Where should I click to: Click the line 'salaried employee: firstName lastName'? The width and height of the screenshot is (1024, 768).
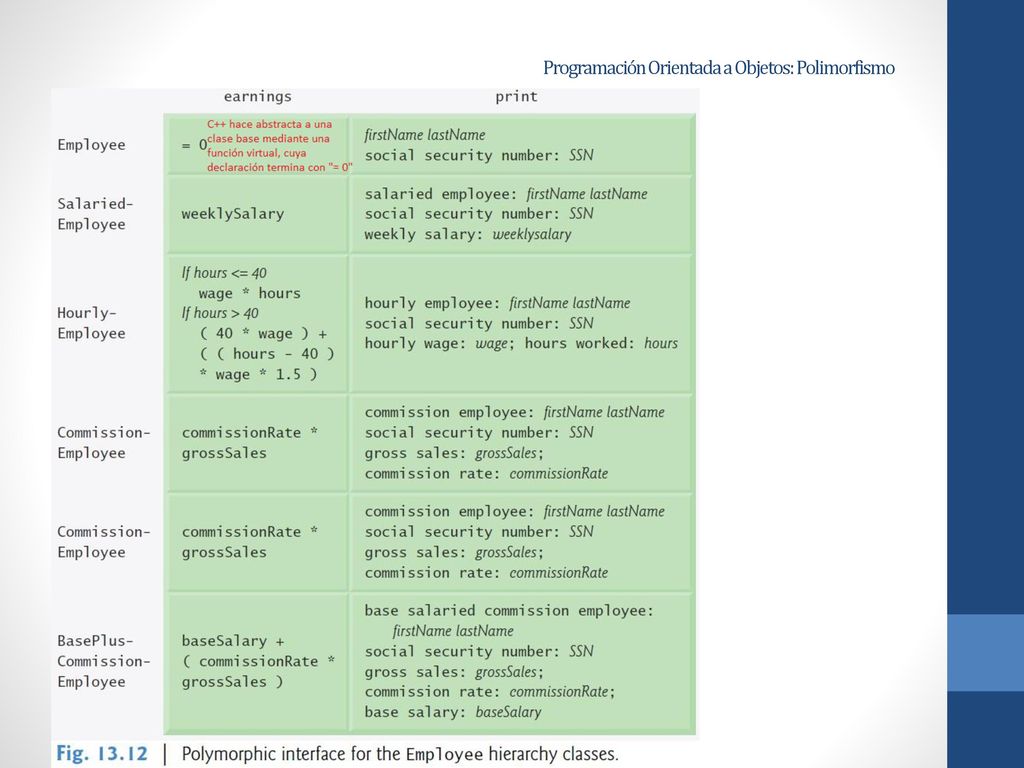point(505,194)
